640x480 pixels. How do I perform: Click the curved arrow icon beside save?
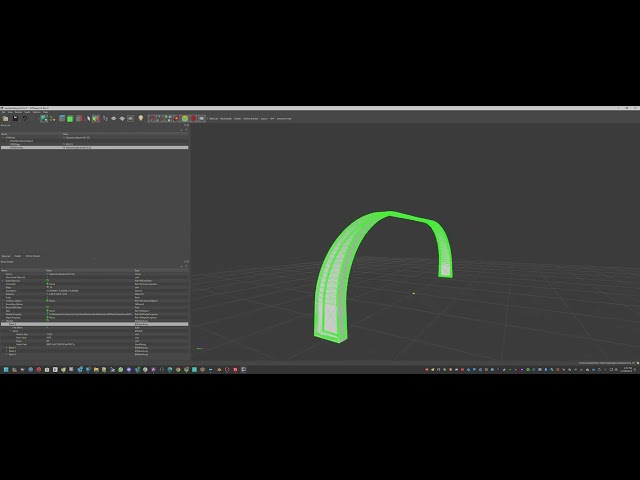coord(25,118)
